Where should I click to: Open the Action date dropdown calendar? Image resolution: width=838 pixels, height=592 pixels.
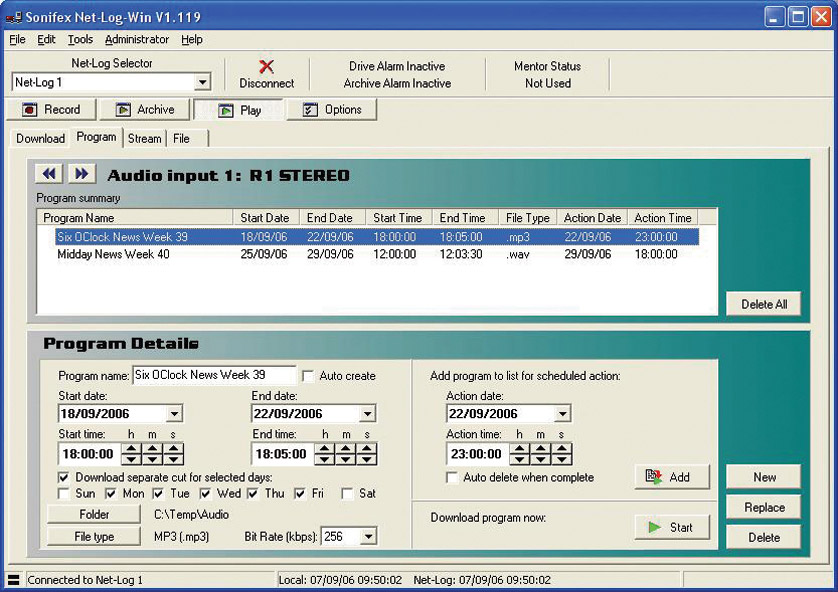point(562,414)
